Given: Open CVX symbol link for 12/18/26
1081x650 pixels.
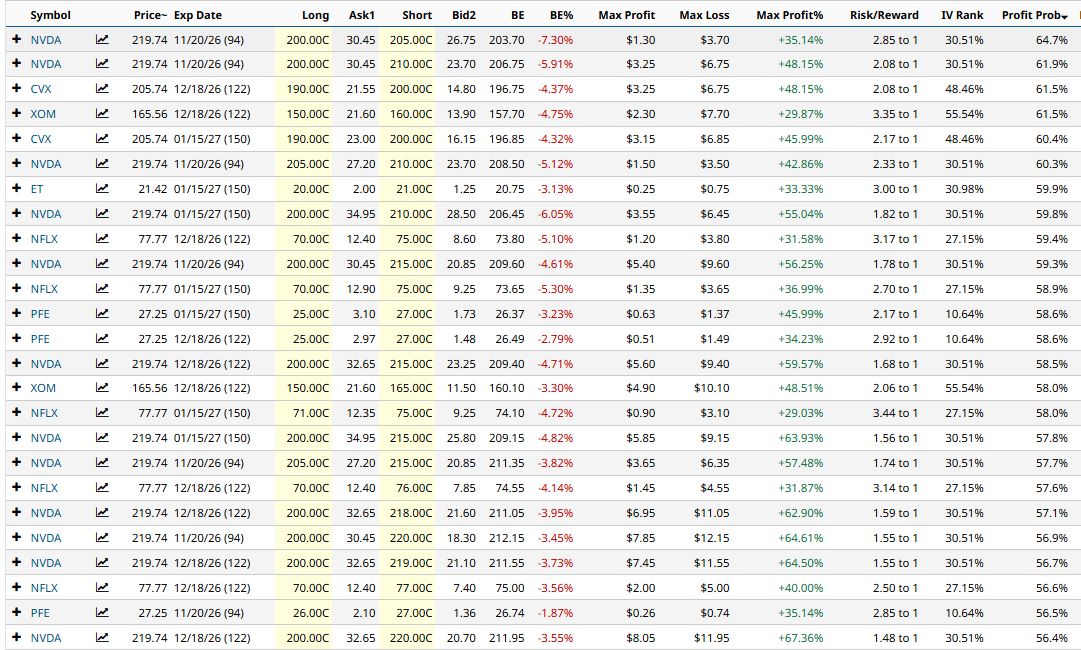Looking at the screenshot, I should [41, 89].
